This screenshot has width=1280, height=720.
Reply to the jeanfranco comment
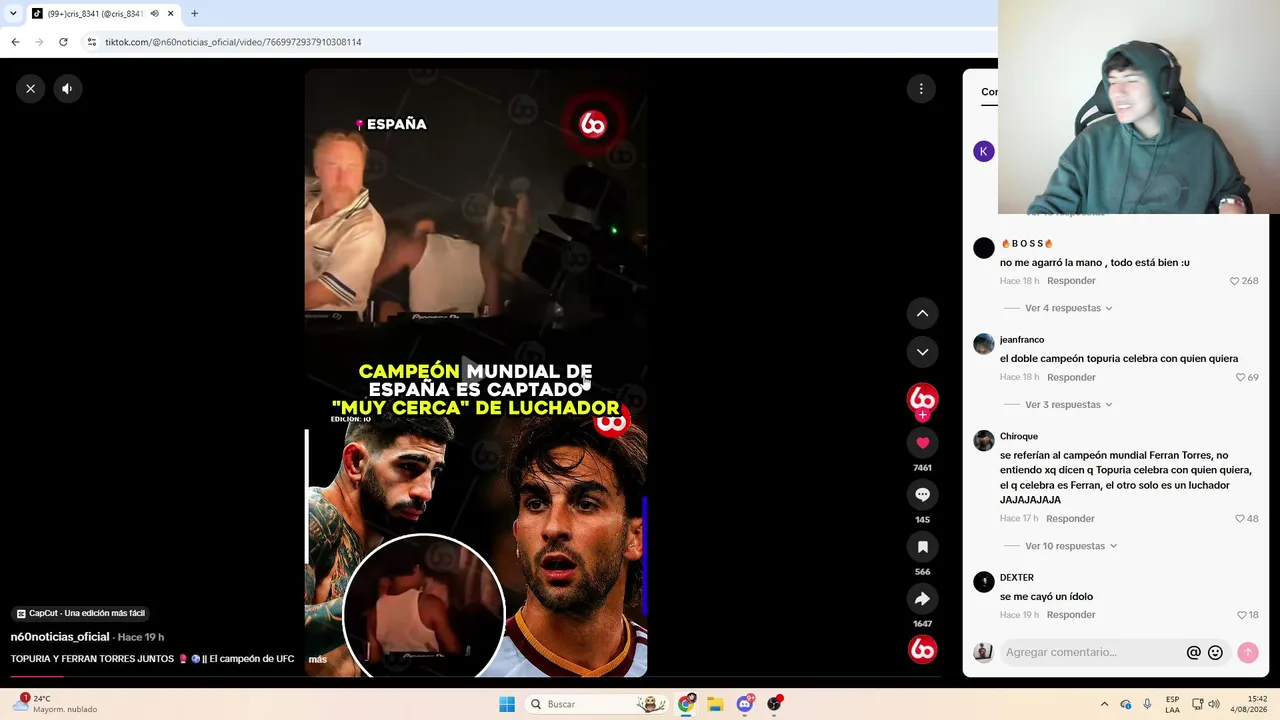(1071, 378)
